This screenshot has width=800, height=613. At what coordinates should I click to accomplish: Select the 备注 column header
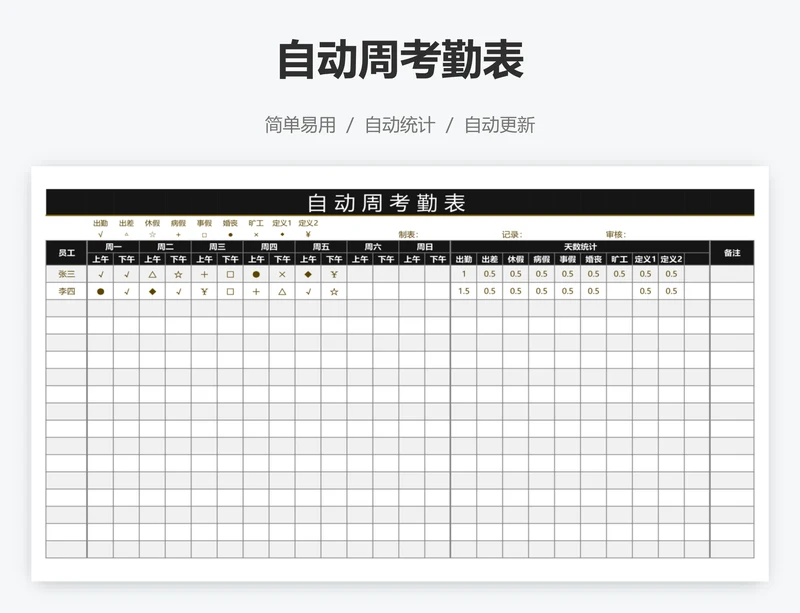(x=732, y=253)
